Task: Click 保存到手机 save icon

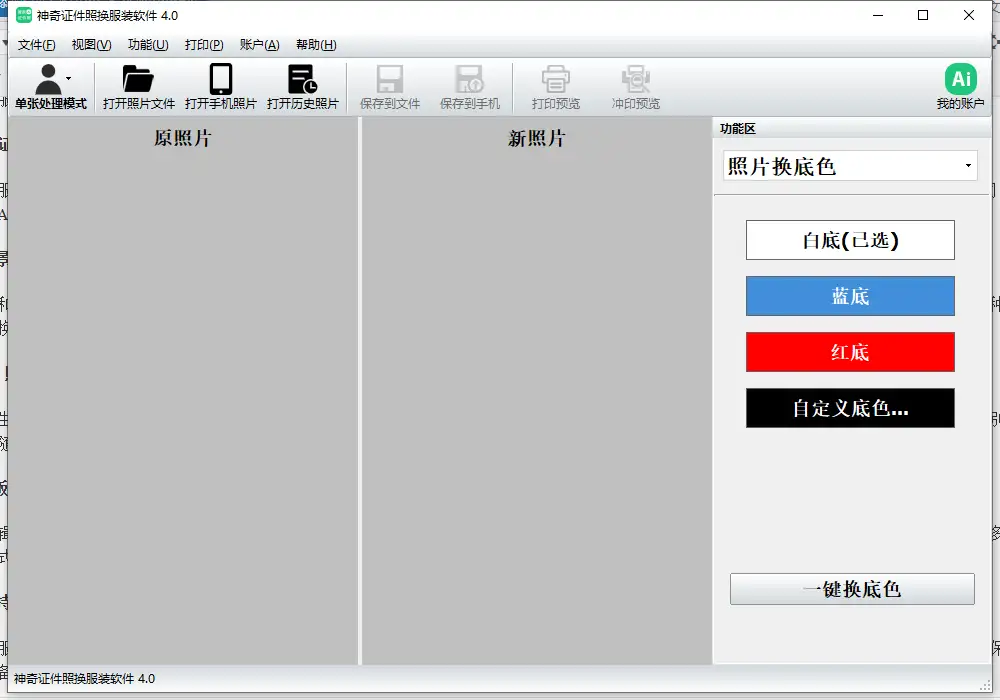Action: tap(469, 80)
